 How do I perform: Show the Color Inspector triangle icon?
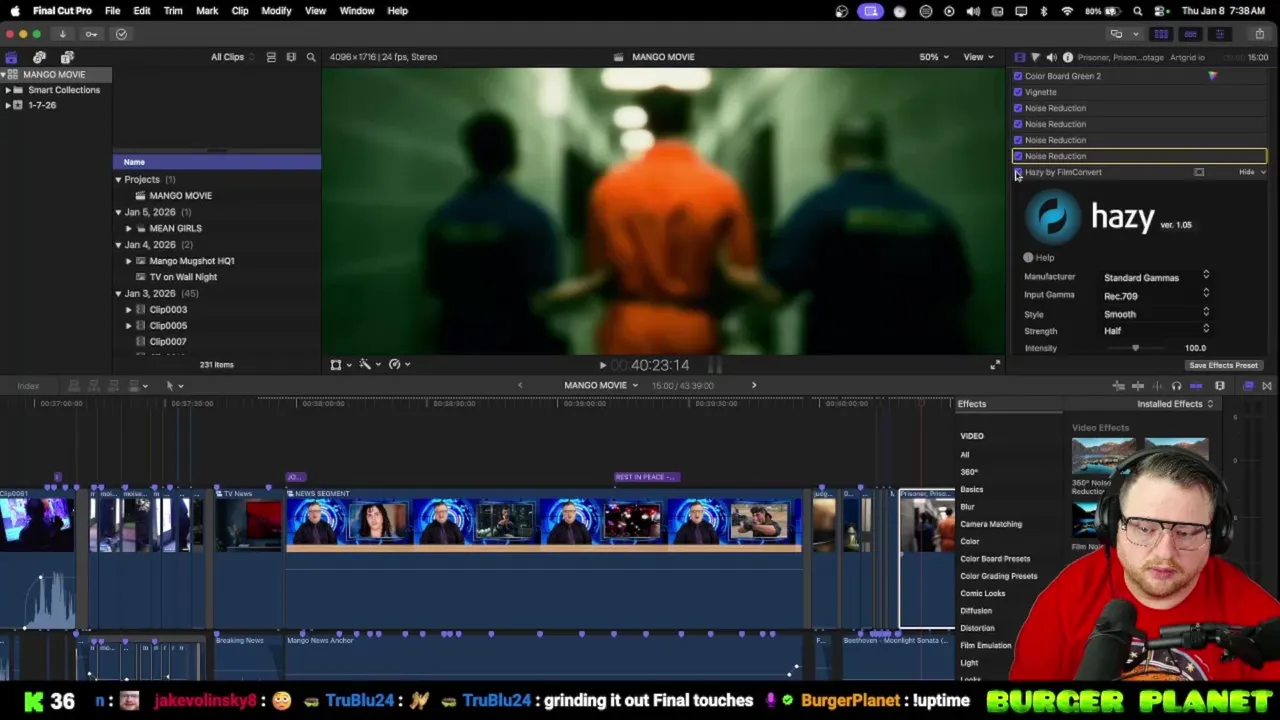coord(1035,57)
